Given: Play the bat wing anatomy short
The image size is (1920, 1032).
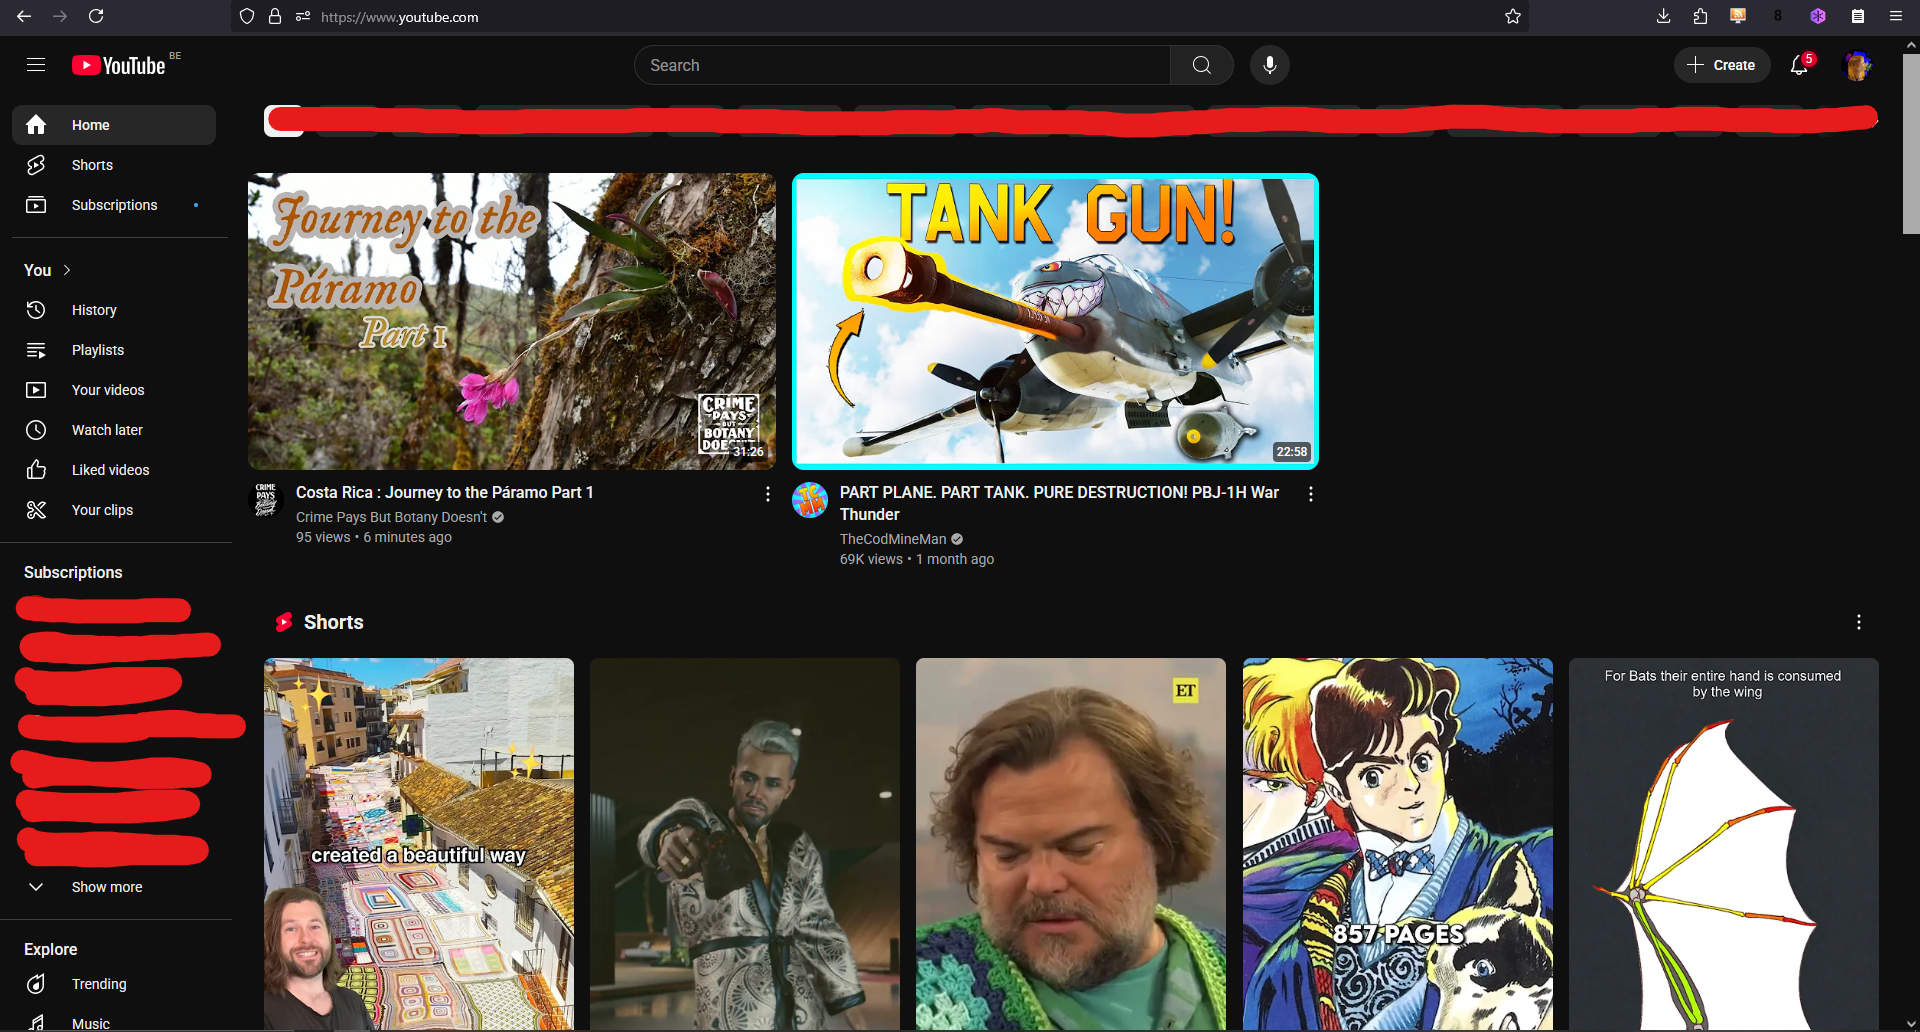Looking at the screenshot, I should (1724, 844).
